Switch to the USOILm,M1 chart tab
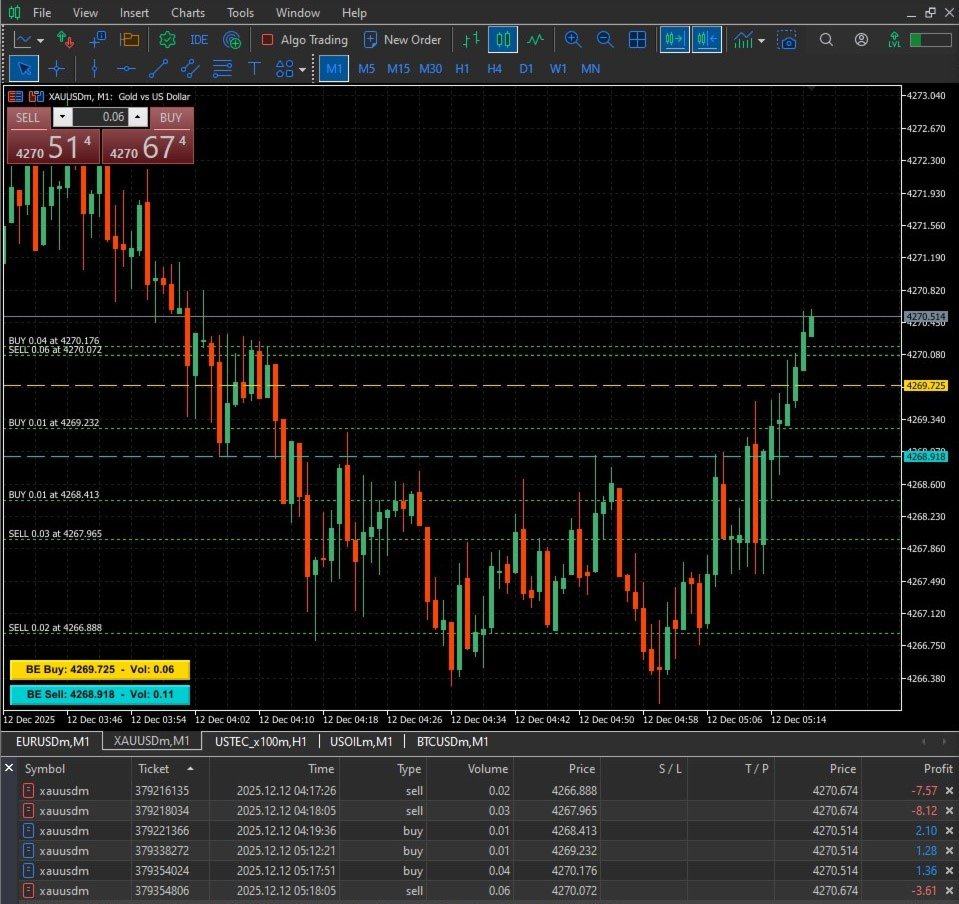The height and width of the screenshot is (904, 959). [361, 741]
